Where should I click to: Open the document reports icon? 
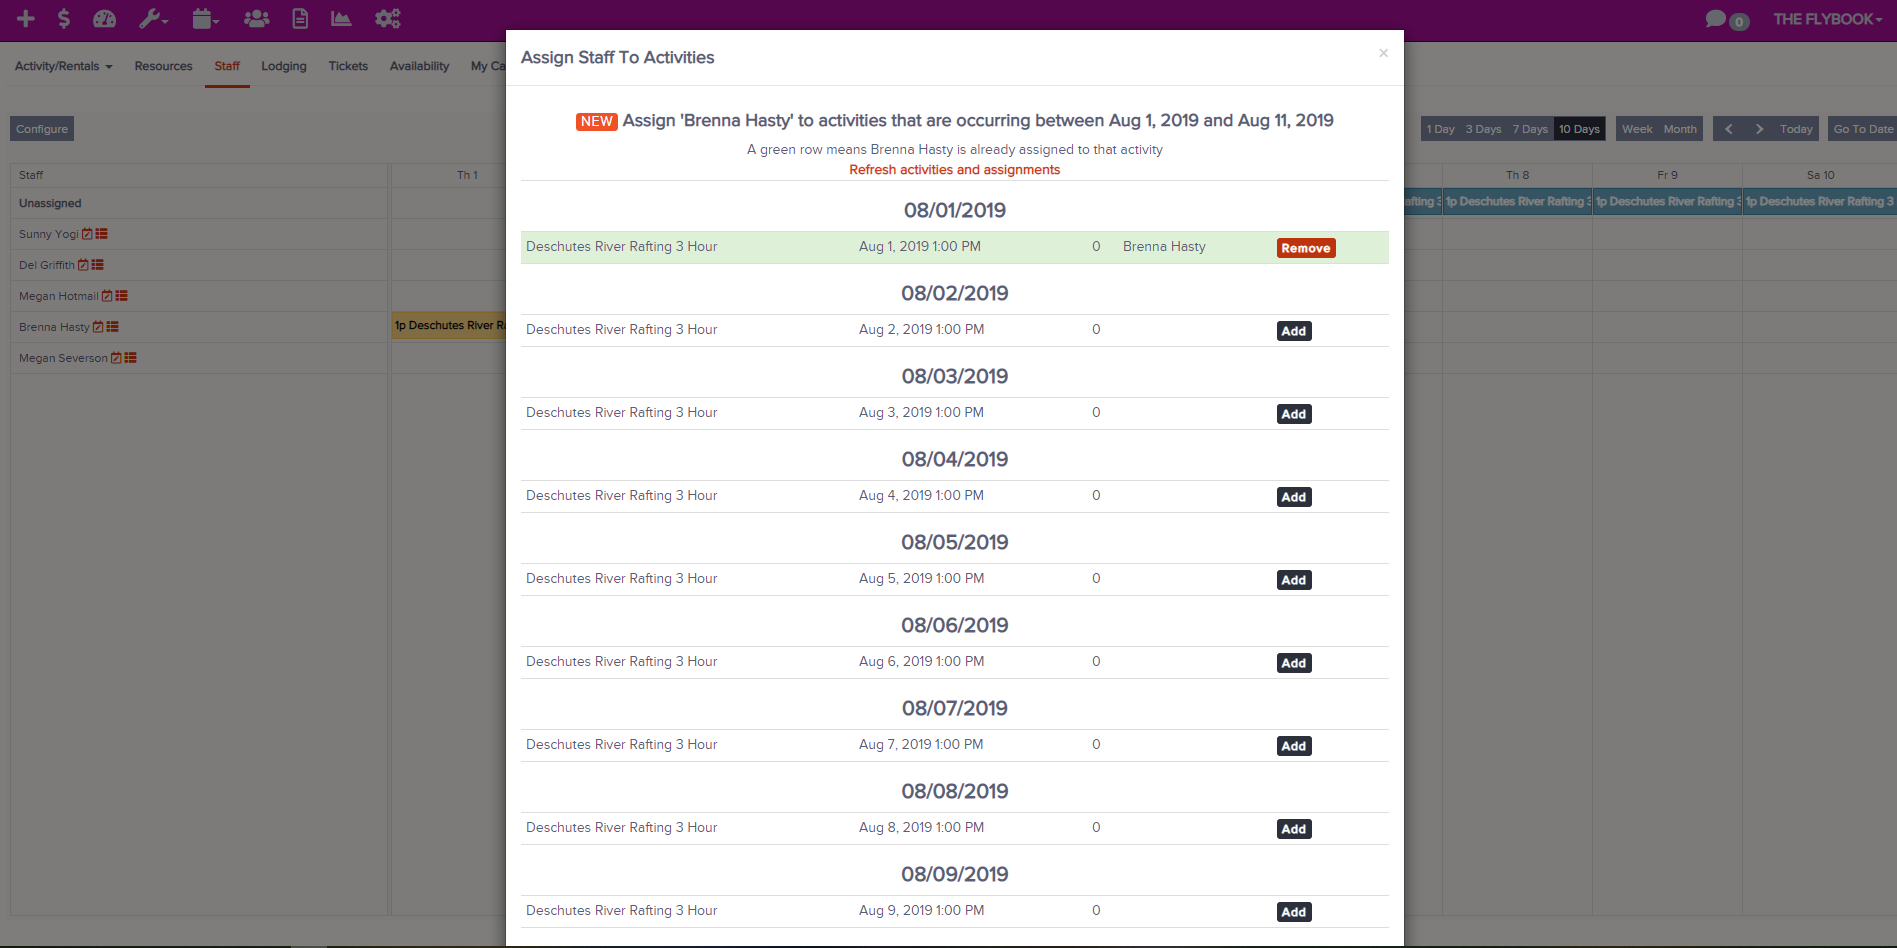pos(300,18)
